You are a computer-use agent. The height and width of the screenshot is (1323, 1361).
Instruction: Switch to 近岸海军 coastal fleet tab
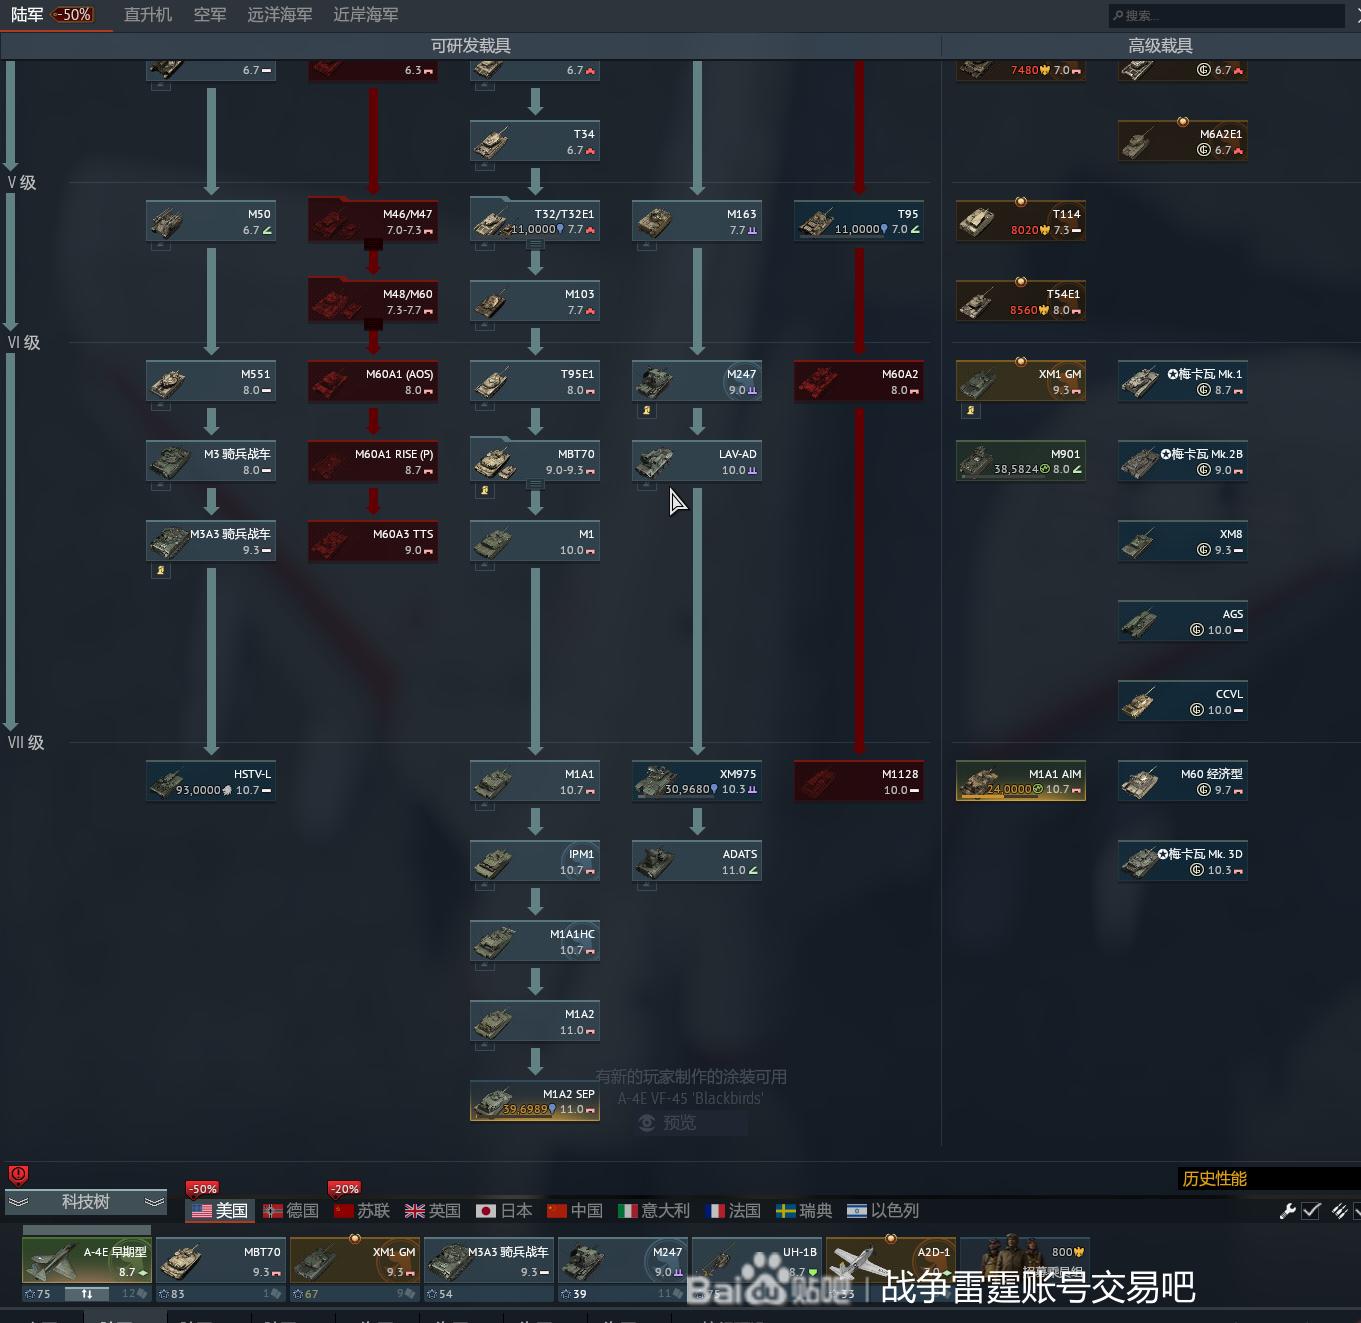tap(366, 15)
